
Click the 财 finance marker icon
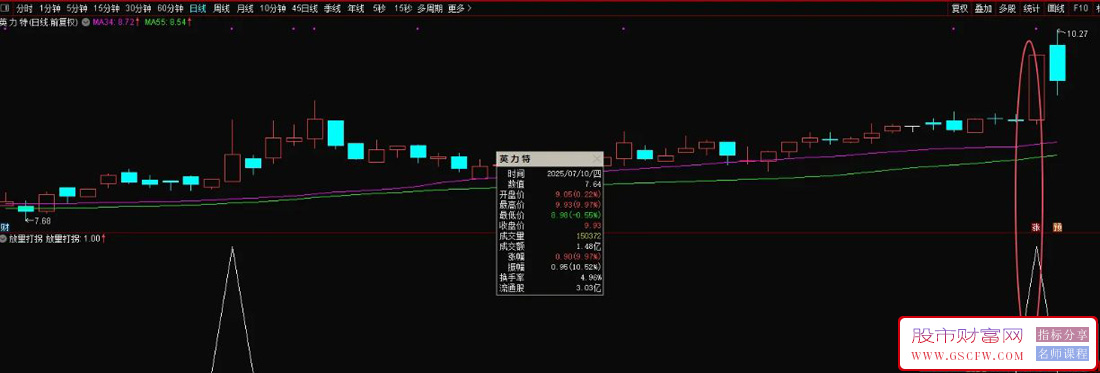coord(4,227)
